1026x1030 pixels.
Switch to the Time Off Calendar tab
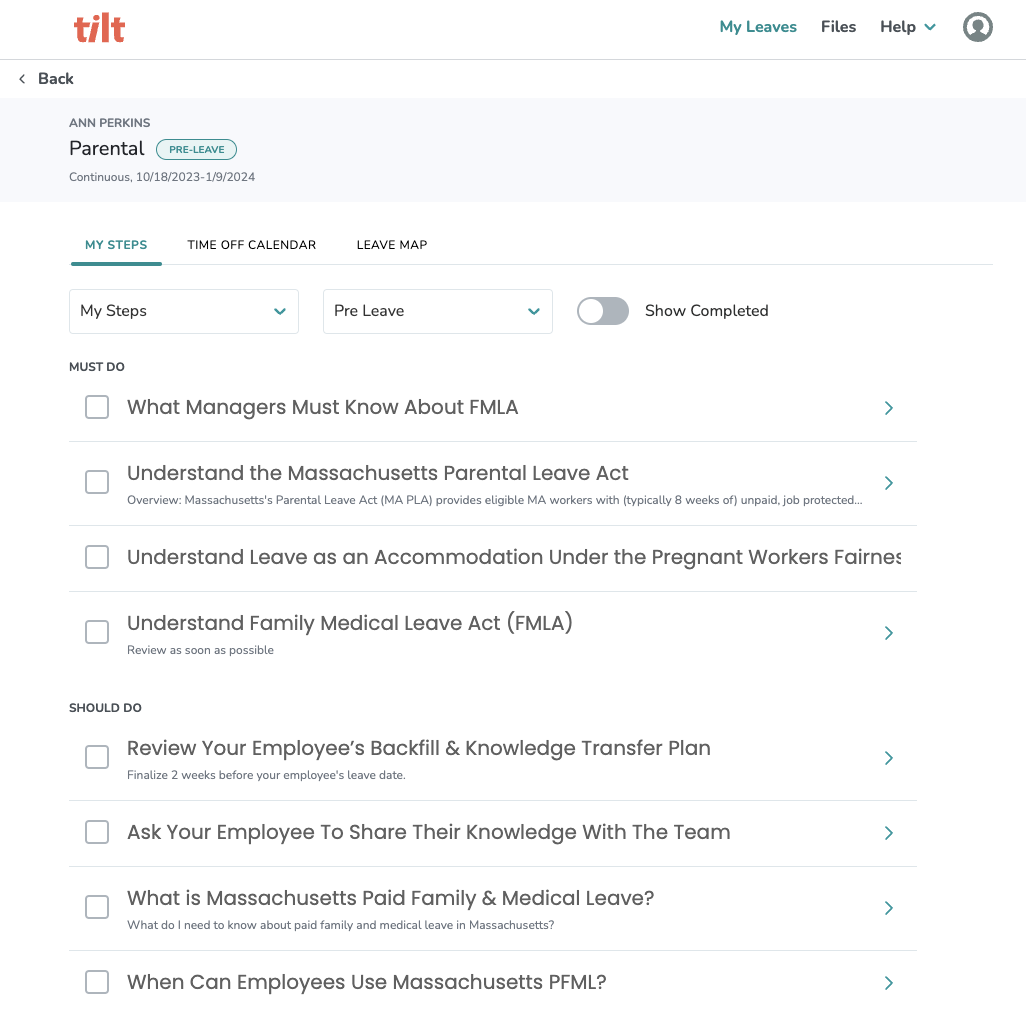[x=251, y=245]
